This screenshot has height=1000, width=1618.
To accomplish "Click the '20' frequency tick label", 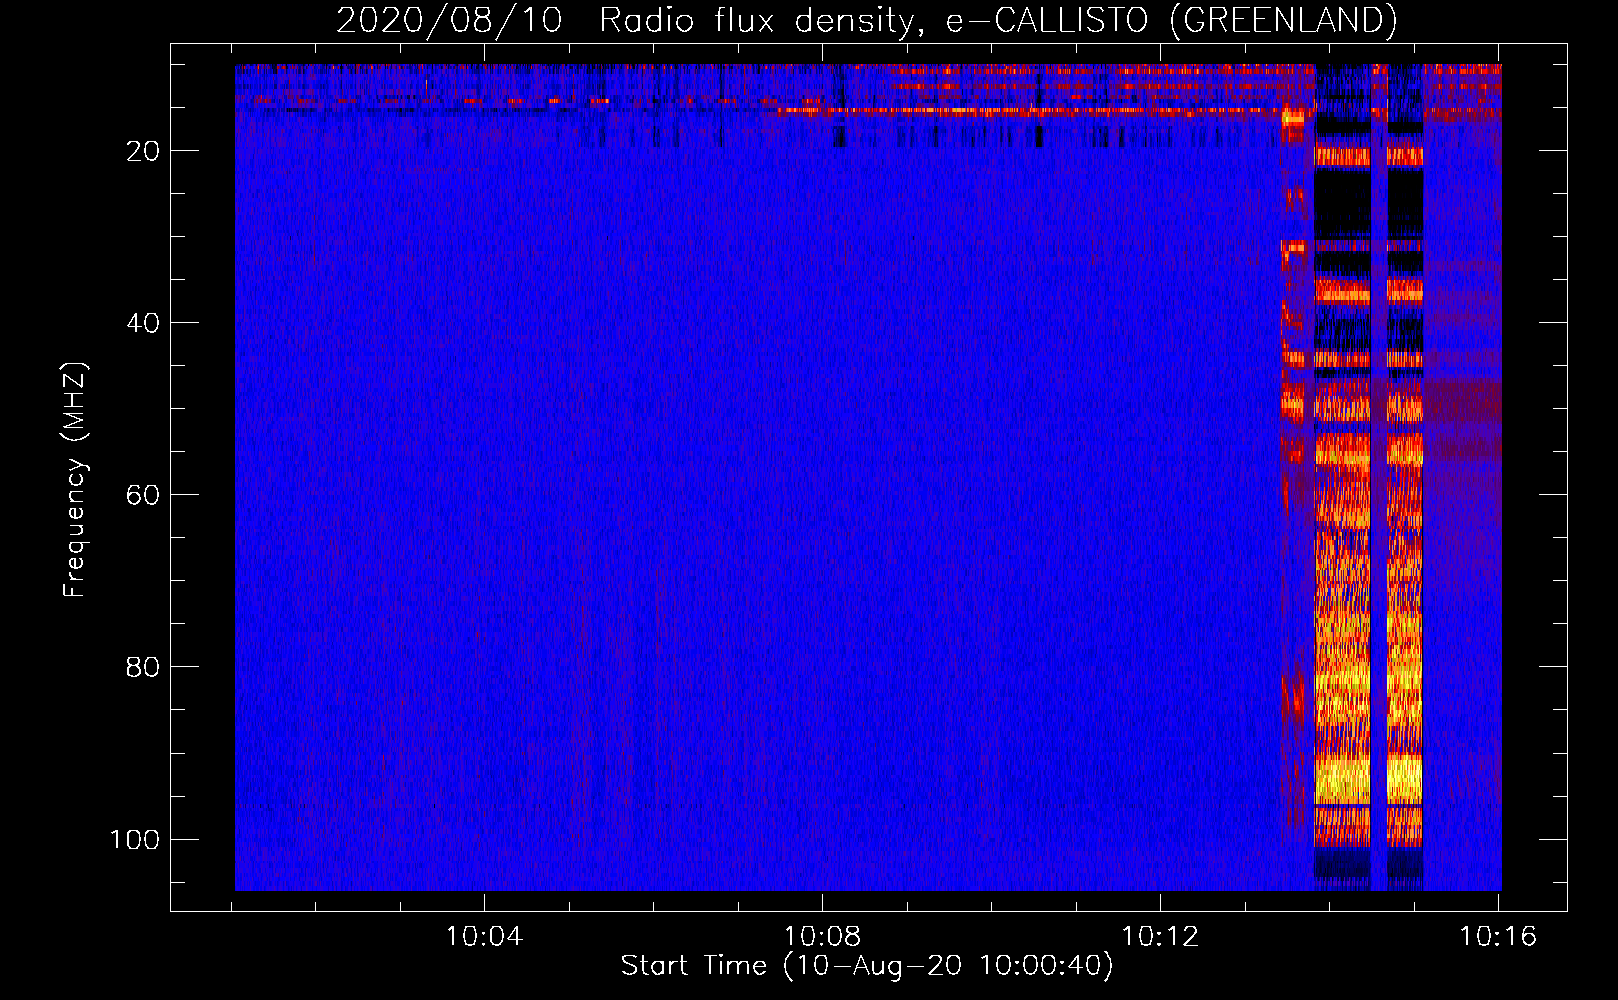I will [x=143, y=151].
